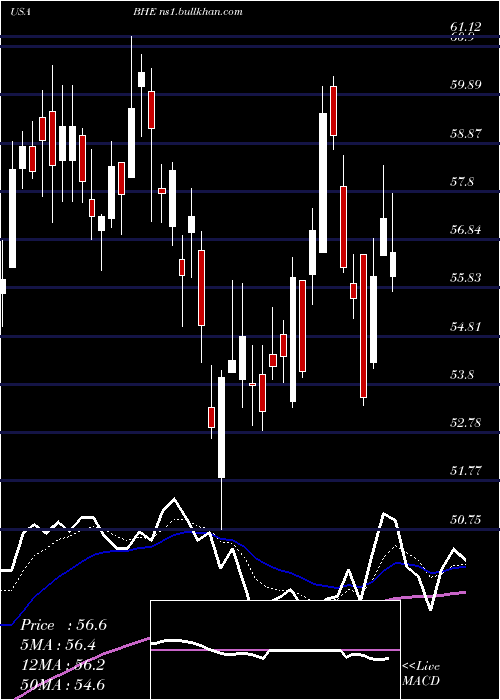500x700 pixels.
Task: Click the 56.84 price axis label
Action: [x=466, y=230]
